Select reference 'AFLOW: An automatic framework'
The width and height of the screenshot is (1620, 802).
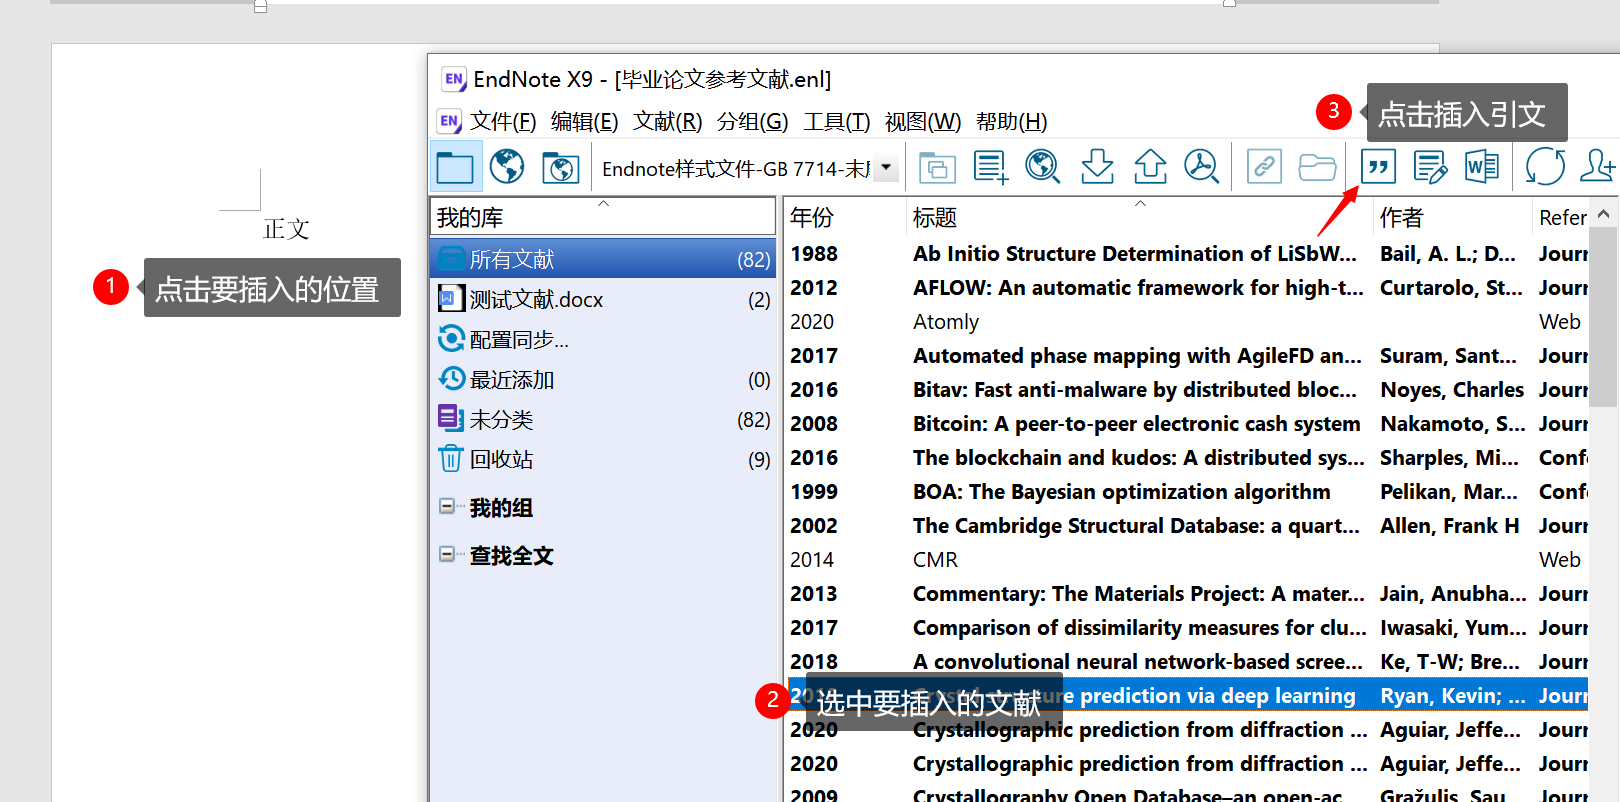[x=1187, y=288]
